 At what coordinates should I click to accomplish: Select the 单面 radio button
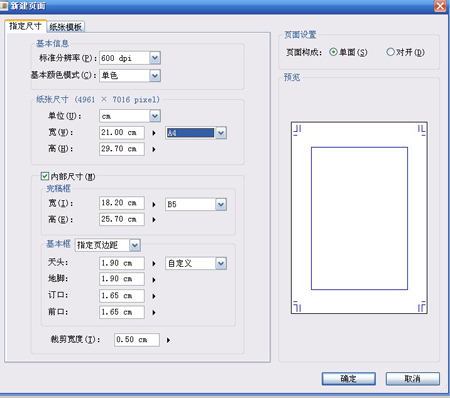tap(333, 52)
